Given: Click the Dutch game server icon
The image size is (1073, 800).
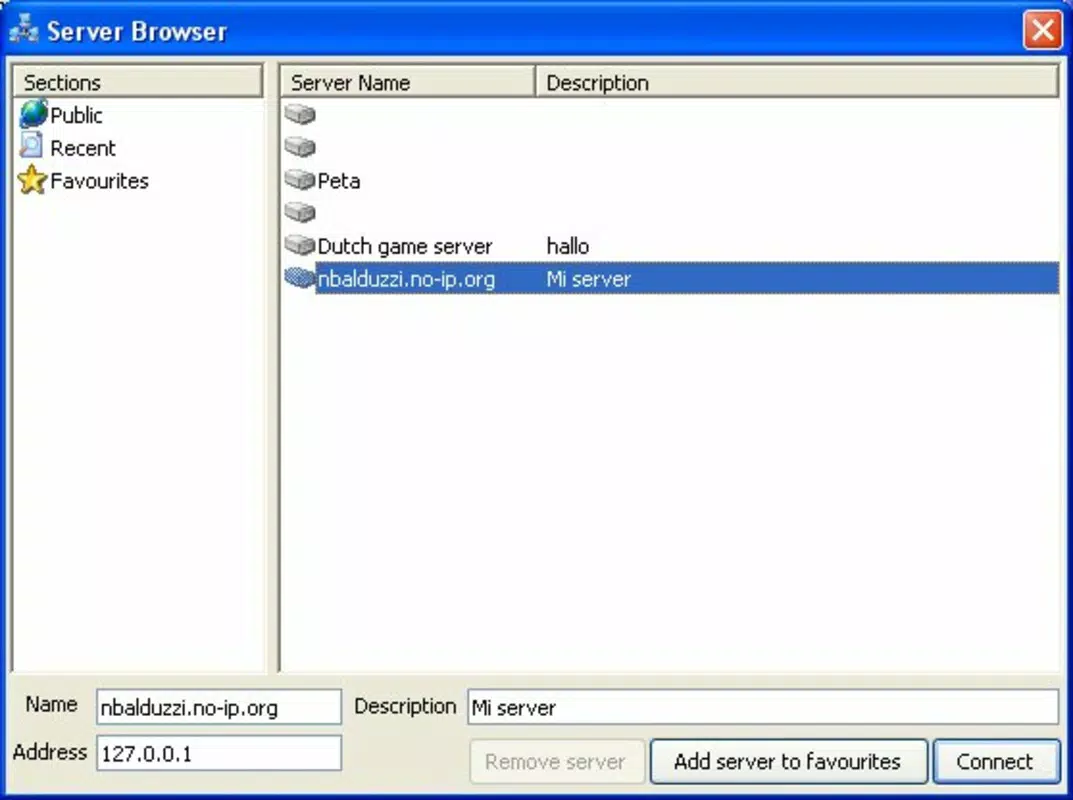Looking at the screenshot, I should tap(300, 245).
